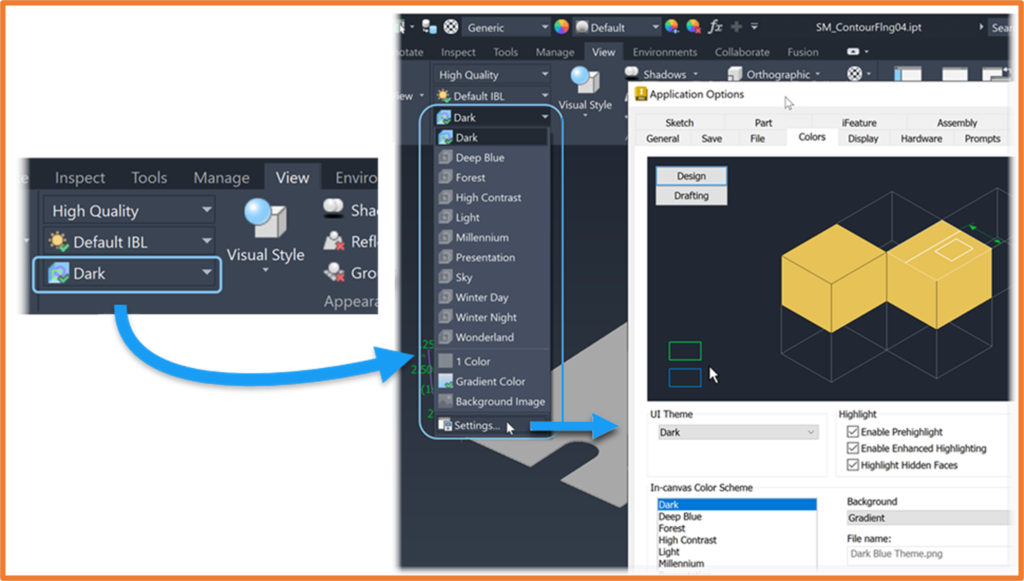
Task: Open the UI Theme dropdown showing Dark
Action: (x=737, y=432)
